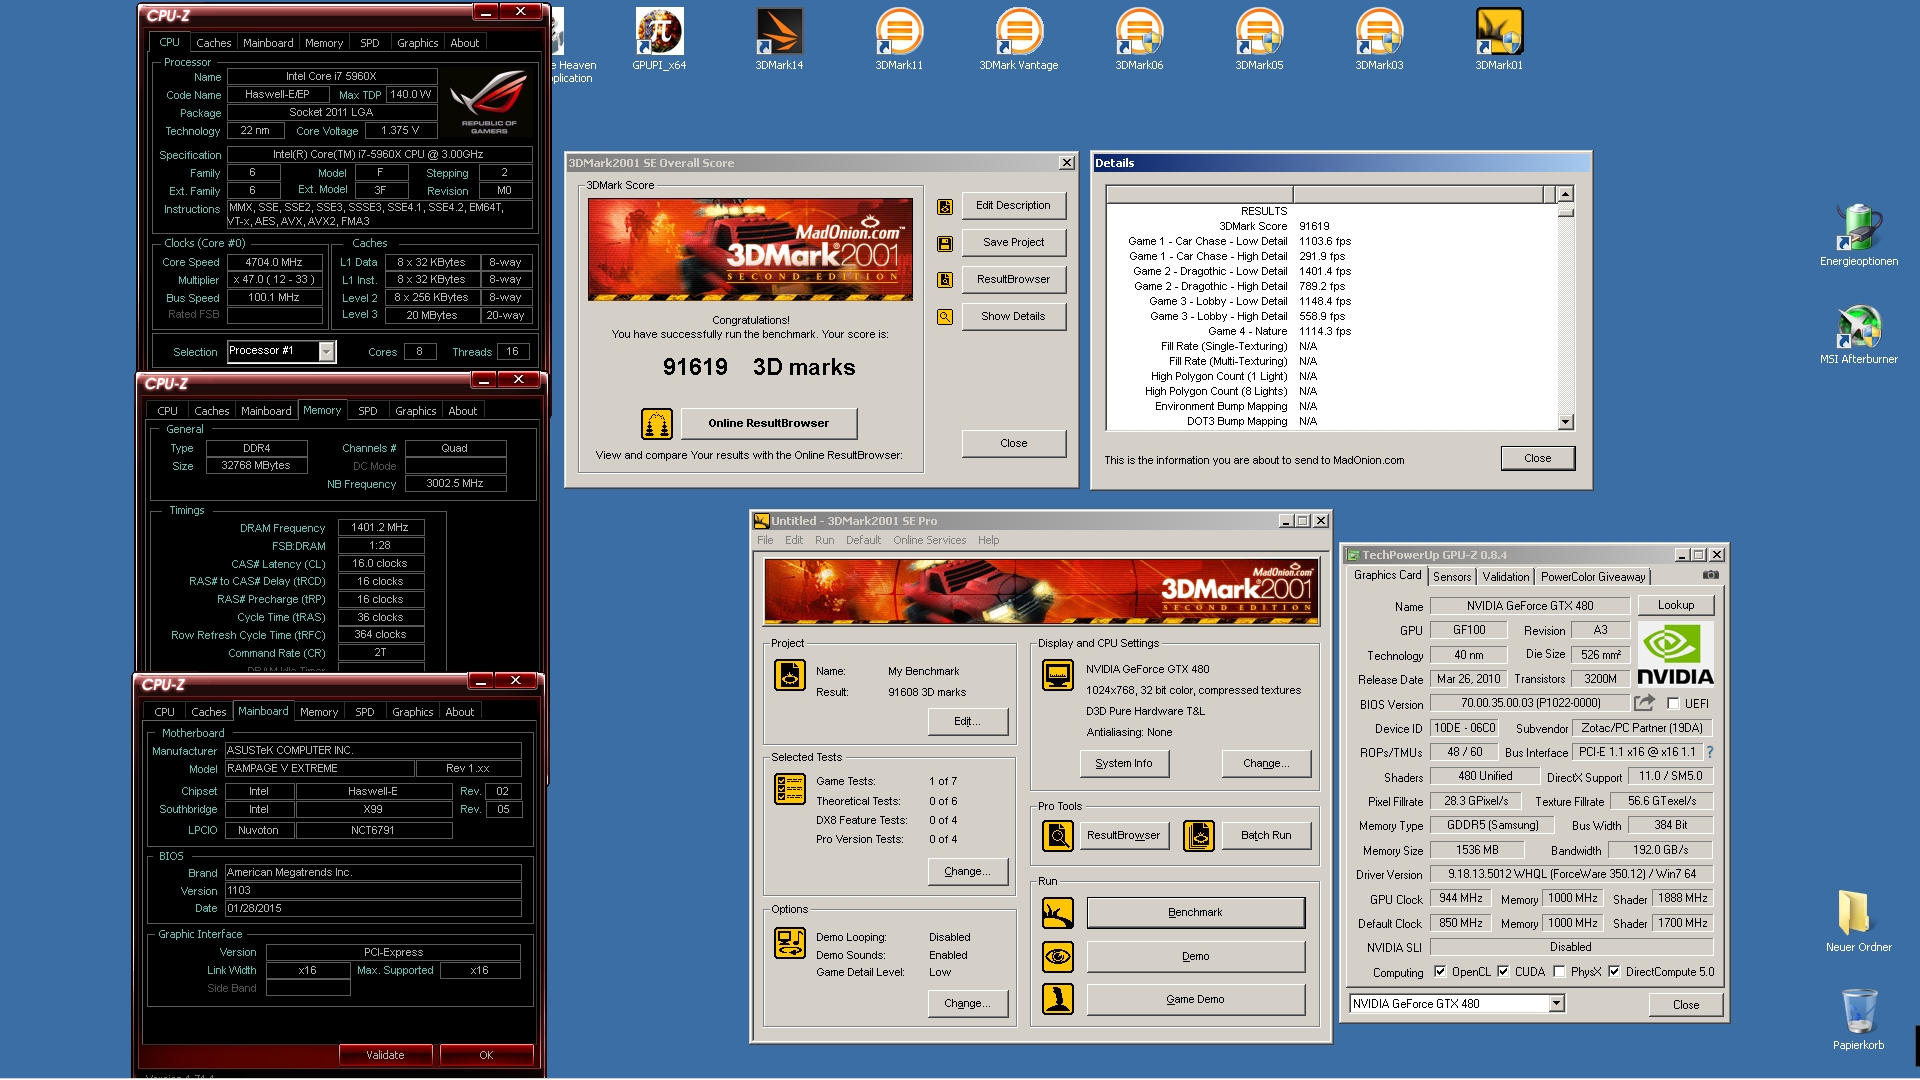Open Help menu in 3DMark2001 SE Pro

point(988,540)
